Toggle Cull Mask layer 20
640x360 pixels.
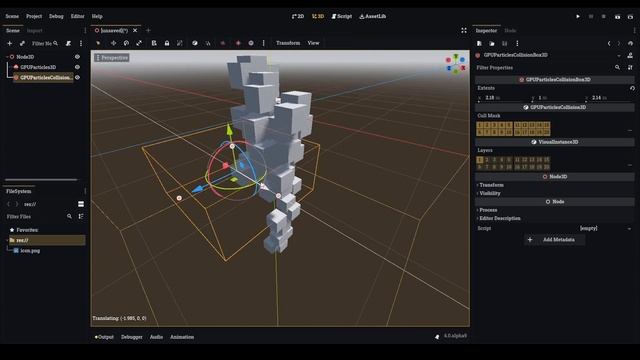pyautogui.click(x=547, y=132)
